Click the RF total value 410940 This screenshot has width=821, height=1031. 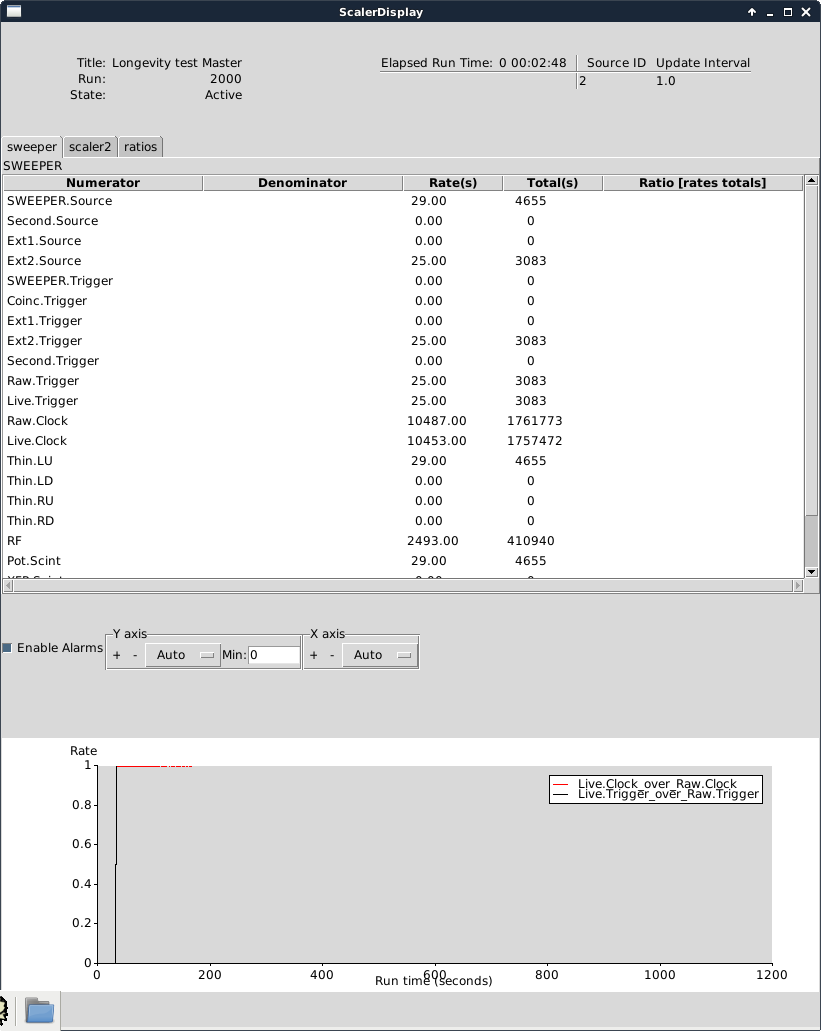point(530,540)
